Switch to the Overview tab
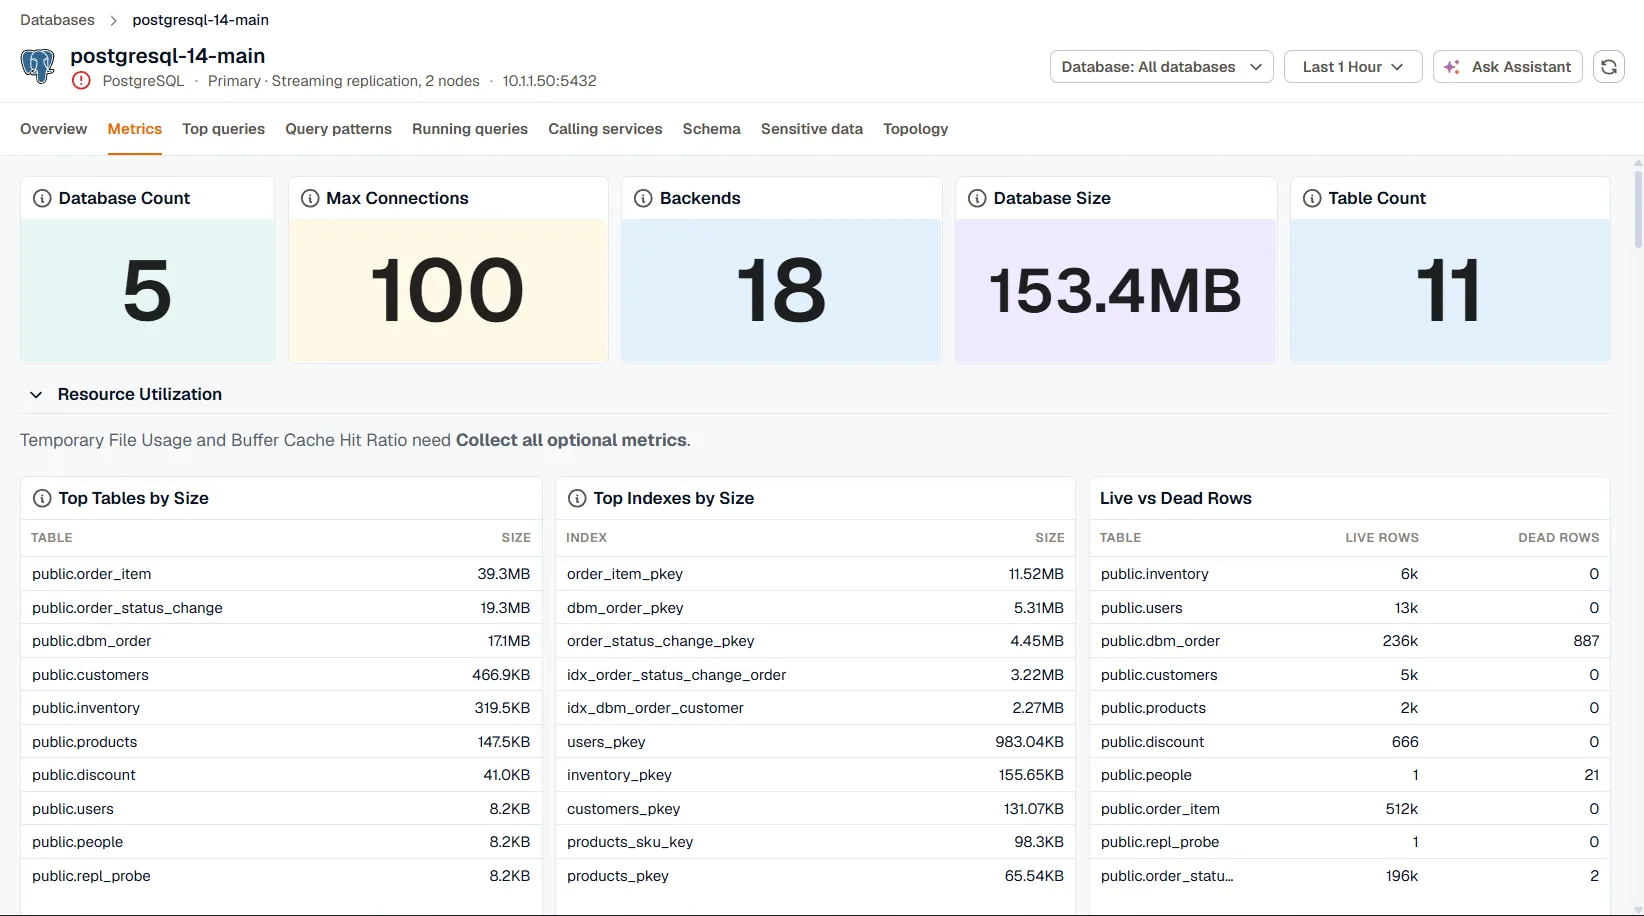The height and width of the screenshot is (916, 1644). pyautogui.click(x=54, y=129)
